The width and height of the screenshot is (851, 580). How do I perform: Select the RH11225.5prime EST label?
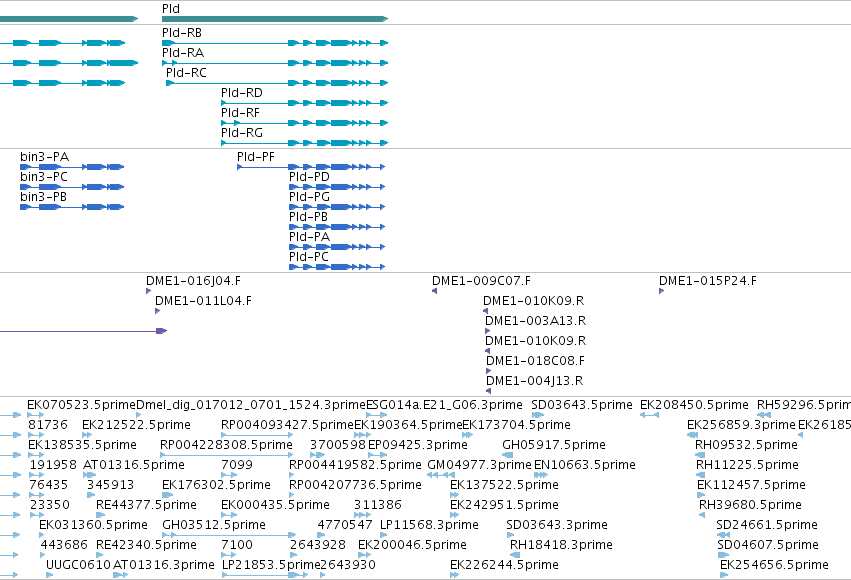(747, 466)
